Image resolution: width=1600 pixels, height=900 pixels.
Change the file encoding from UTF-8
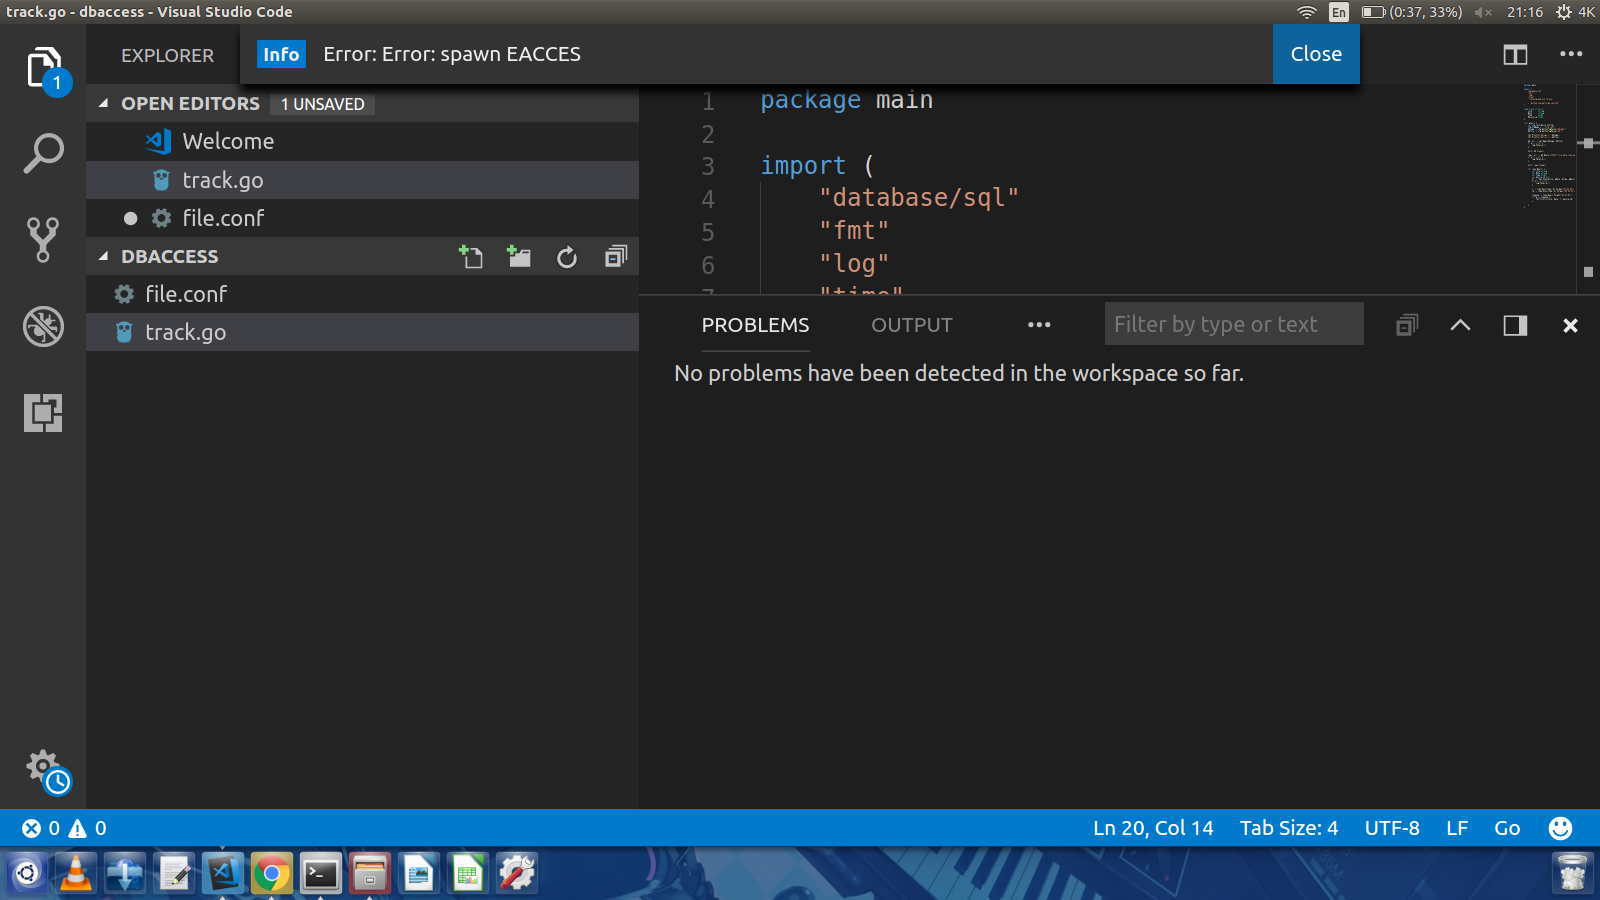click(1392, 828)
